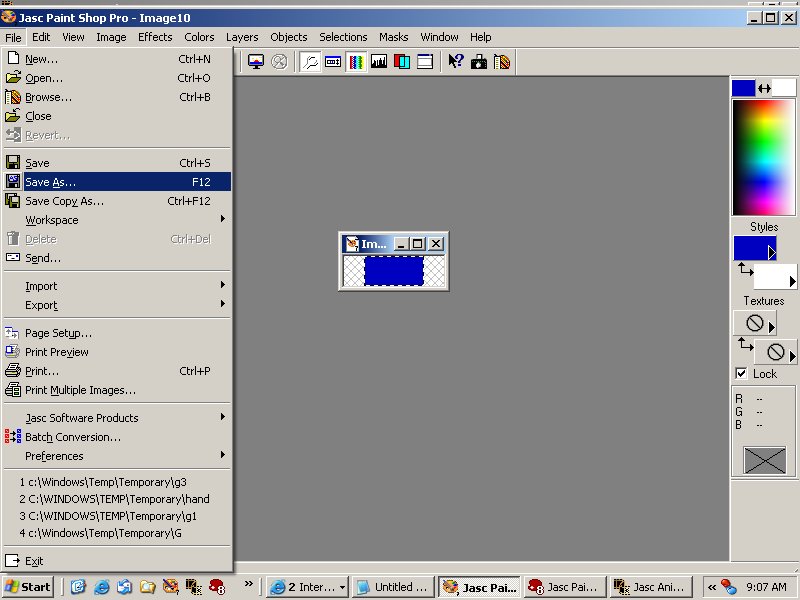
Task: Swap foreground and background colors arrow
Action: click(765, 88)
